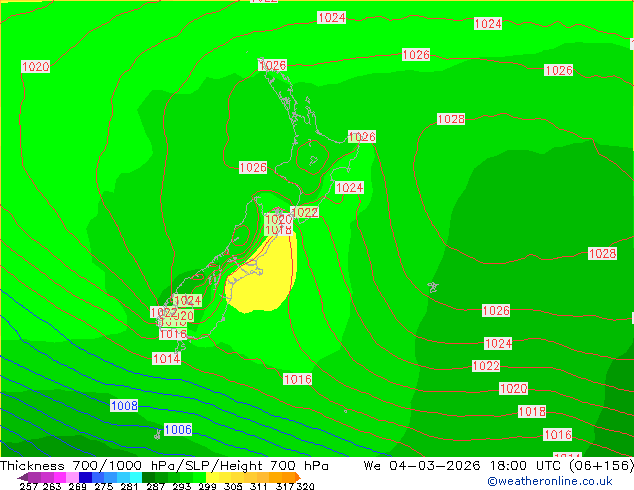Select the 1026 label south of Chatham Islands
This screenshot has height=490, width=634.
pos(496,310)
